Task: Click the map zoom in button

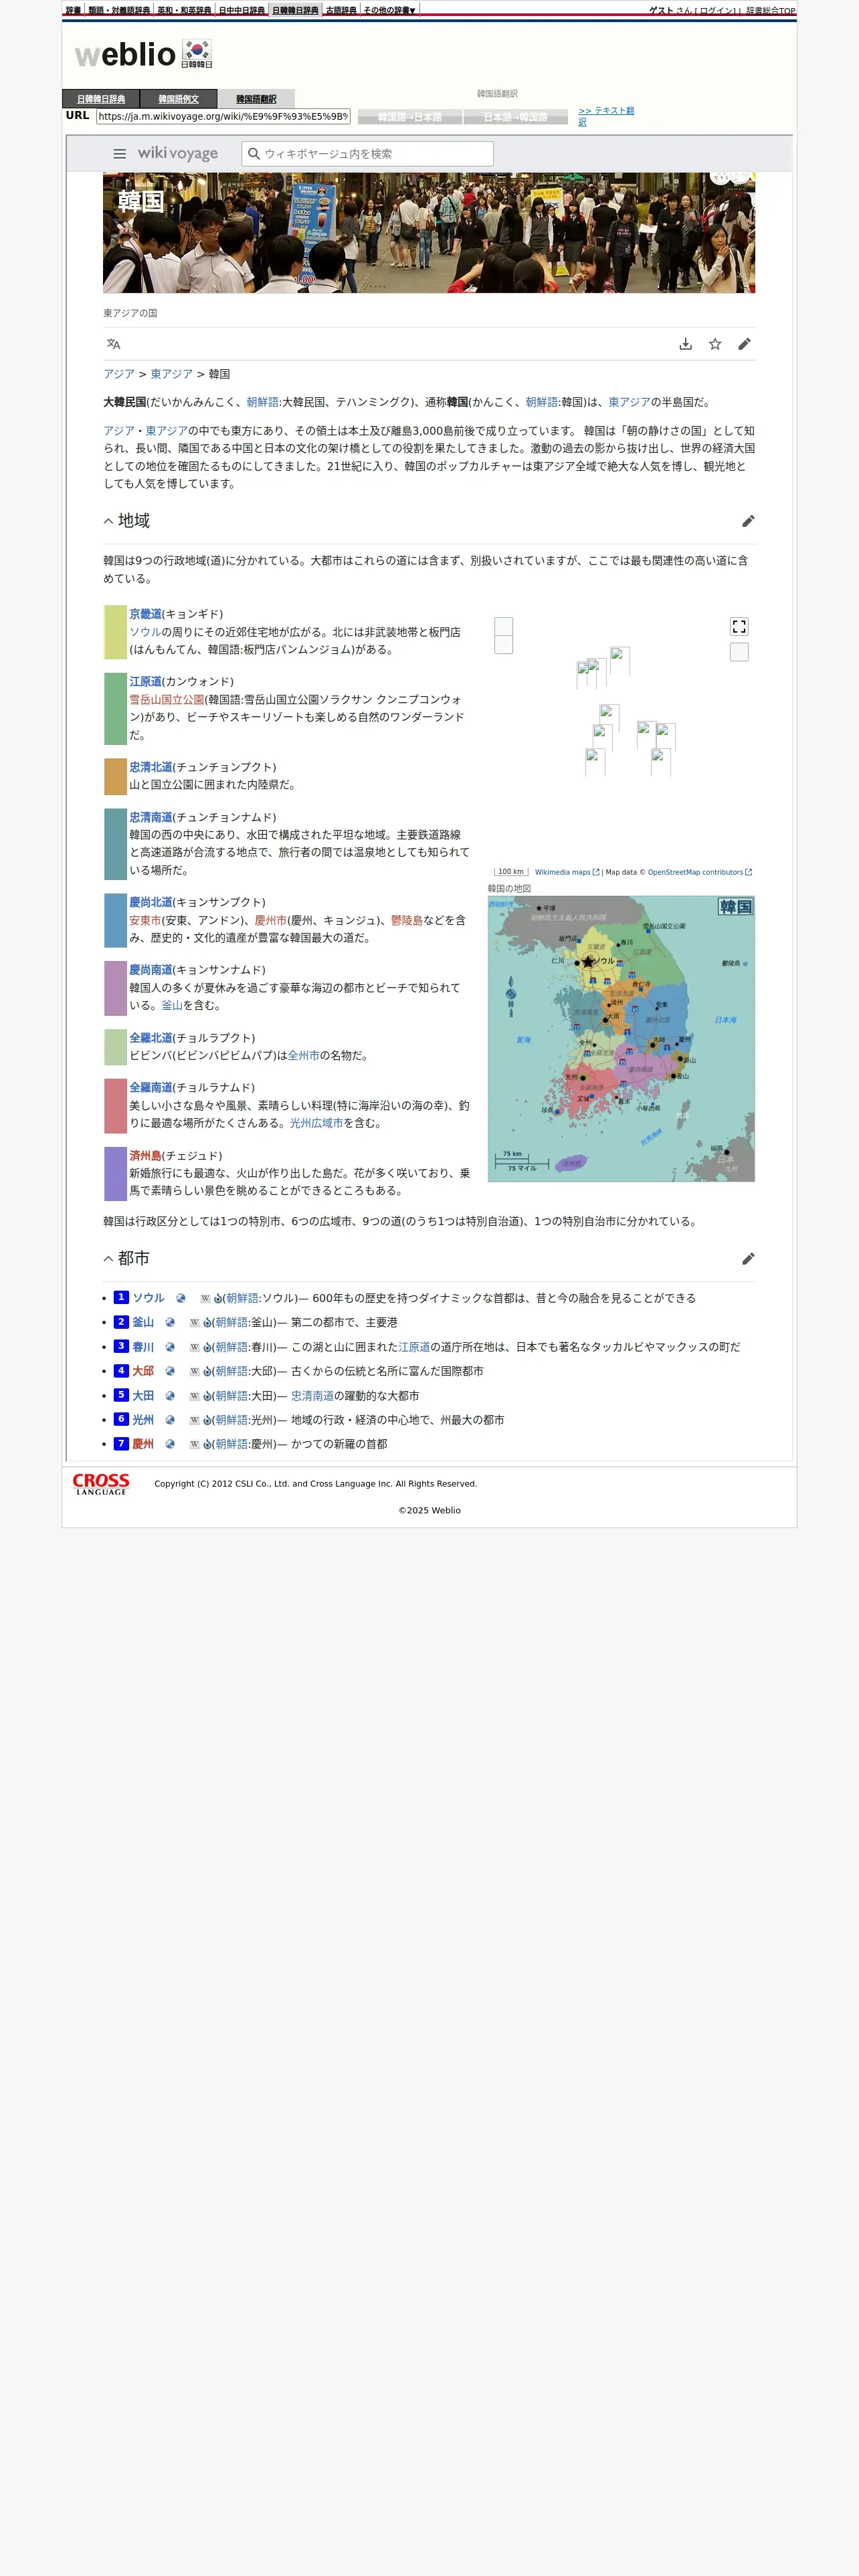Action: pos(504,626)
